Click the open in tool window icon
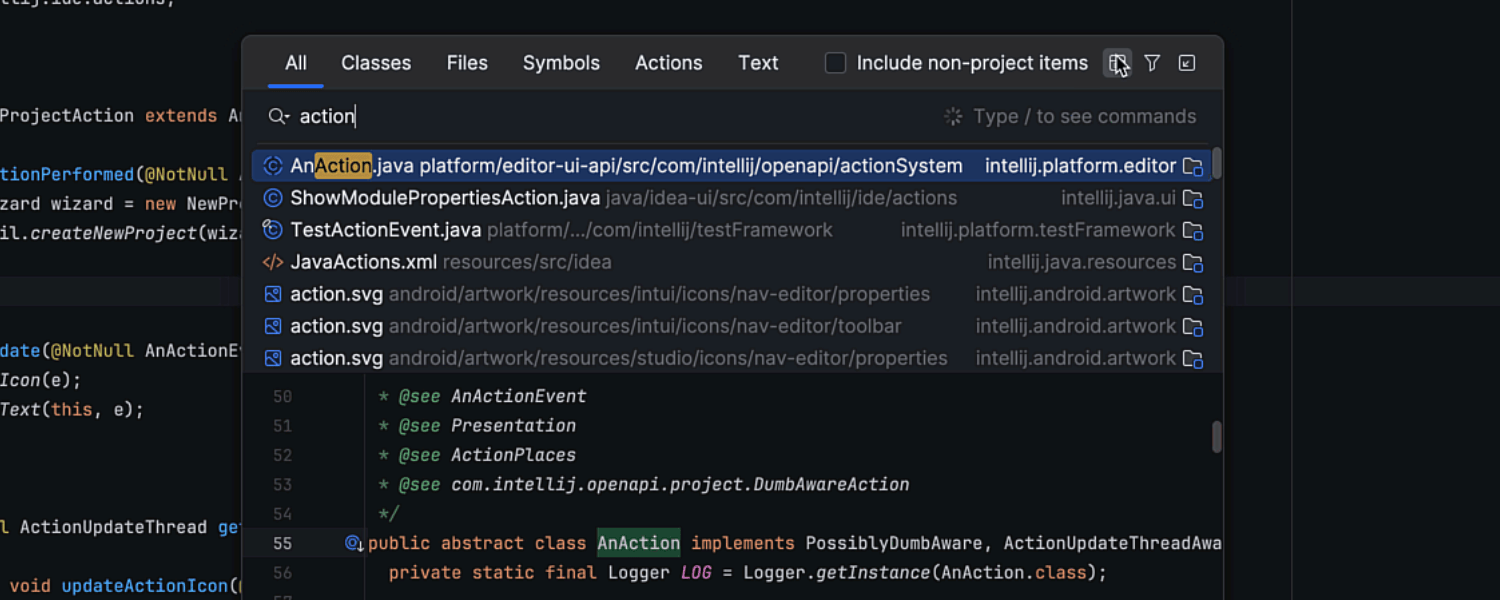 click(1187, 64)
